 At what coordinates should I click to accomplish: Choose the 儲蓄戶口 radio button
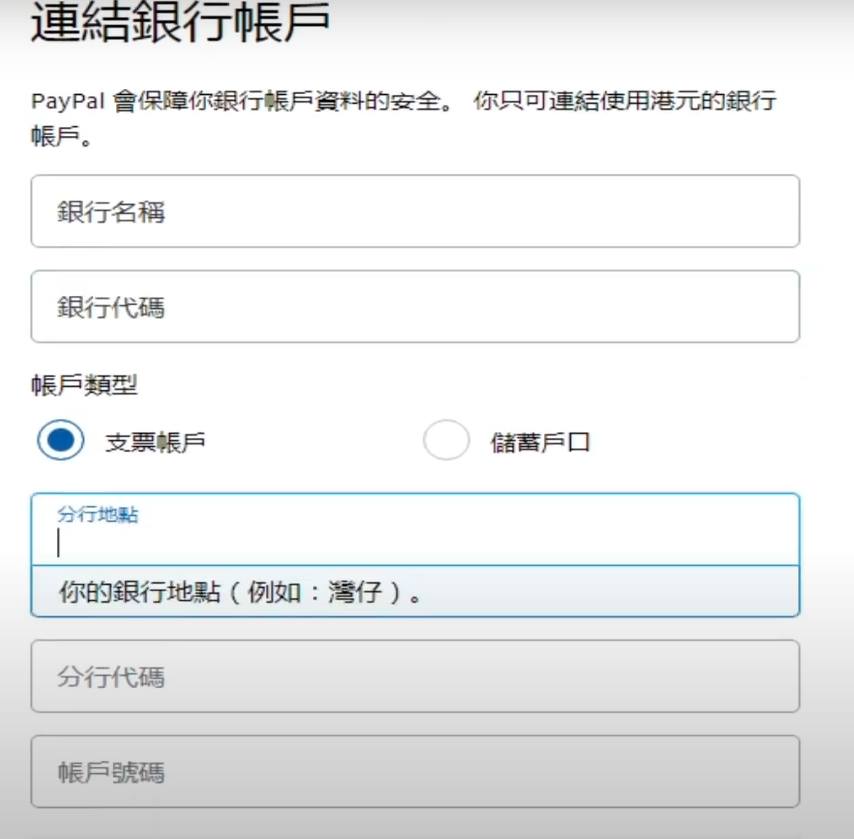[446, 441]
